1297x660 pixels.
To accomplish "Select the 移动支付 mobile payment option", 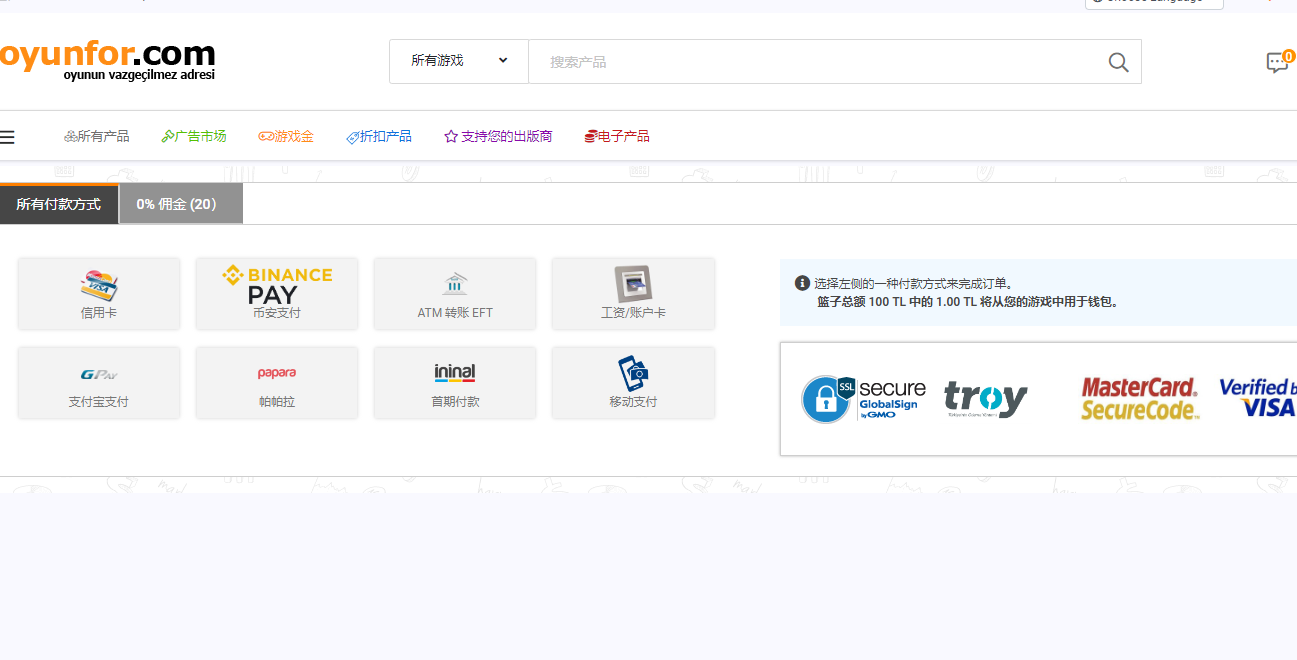I will pyautogui.click(x=632, y=382).
